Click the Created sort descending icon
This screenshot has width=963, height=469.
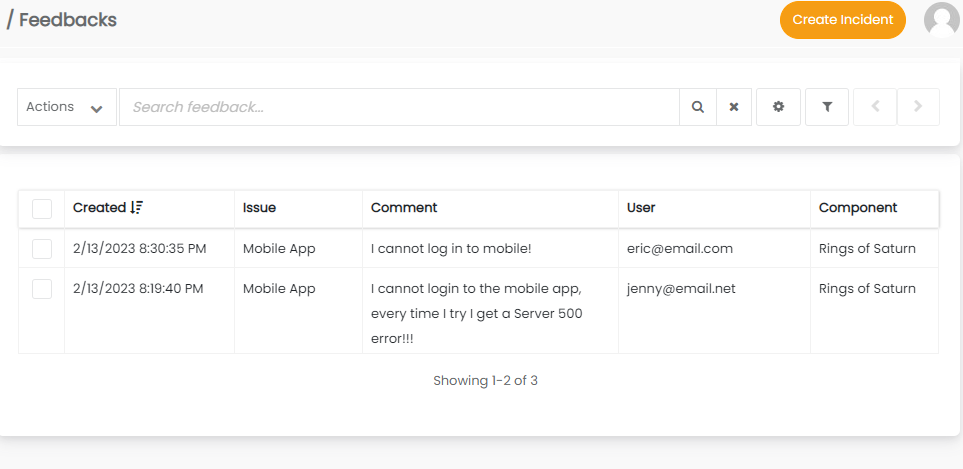136,208
